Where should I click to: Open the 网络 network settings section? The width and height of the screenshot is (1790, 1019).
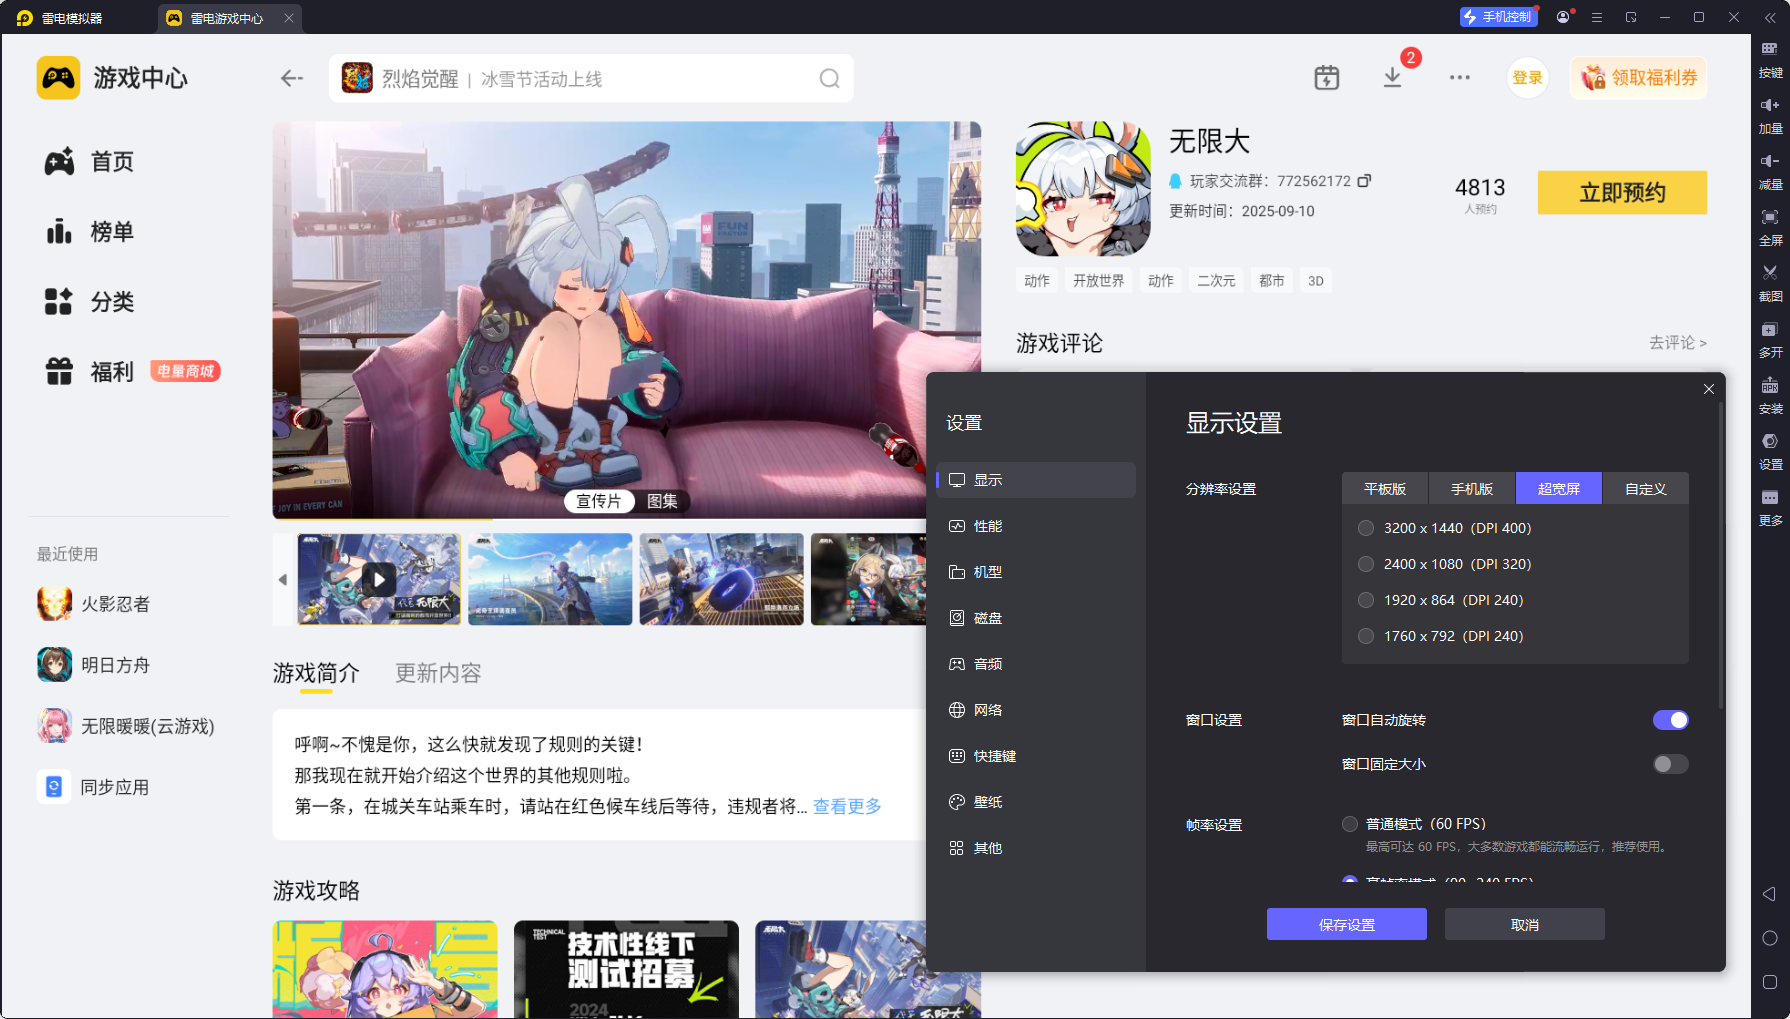[987, 710]
